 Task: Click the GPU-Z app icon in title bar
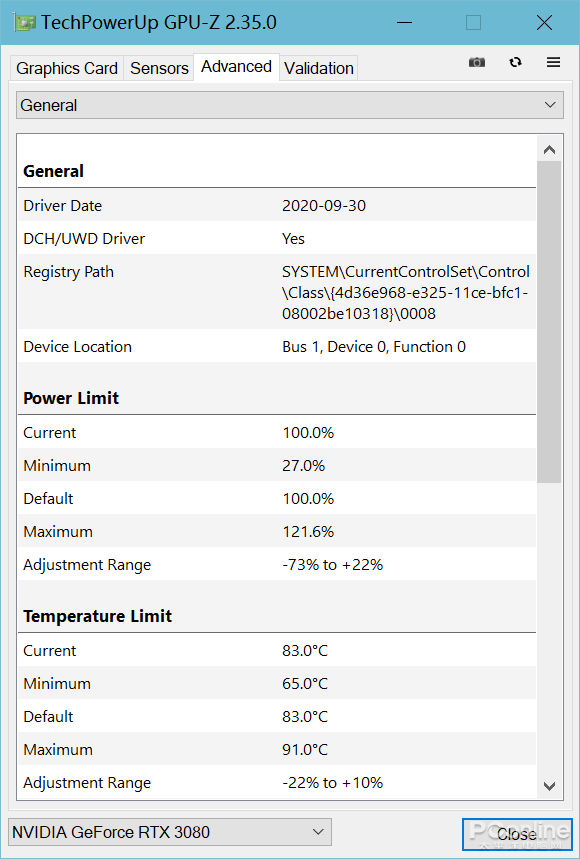pyautogui.click(x=26, y=23)
